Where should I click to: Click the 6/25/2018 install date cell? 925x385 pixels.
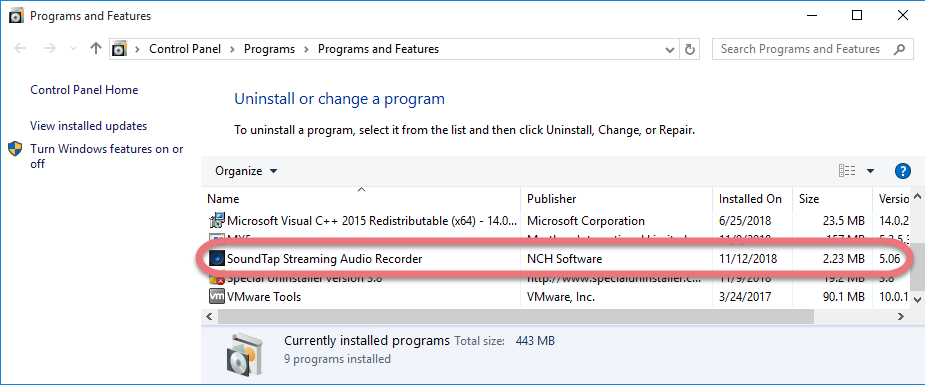744,221
